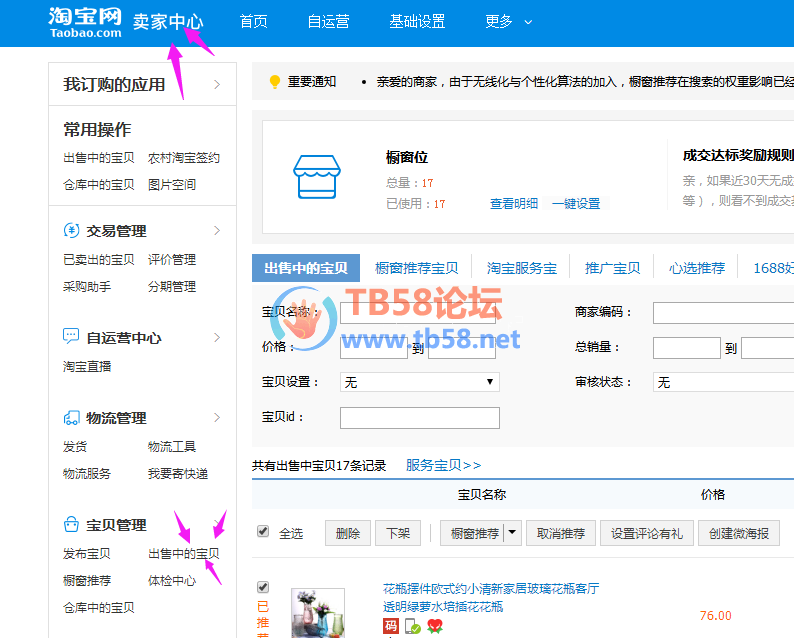This screenshot has width=794, height=638.
Task: Switch to the 淘宝服务宝 tab
Action: [522, 268]
